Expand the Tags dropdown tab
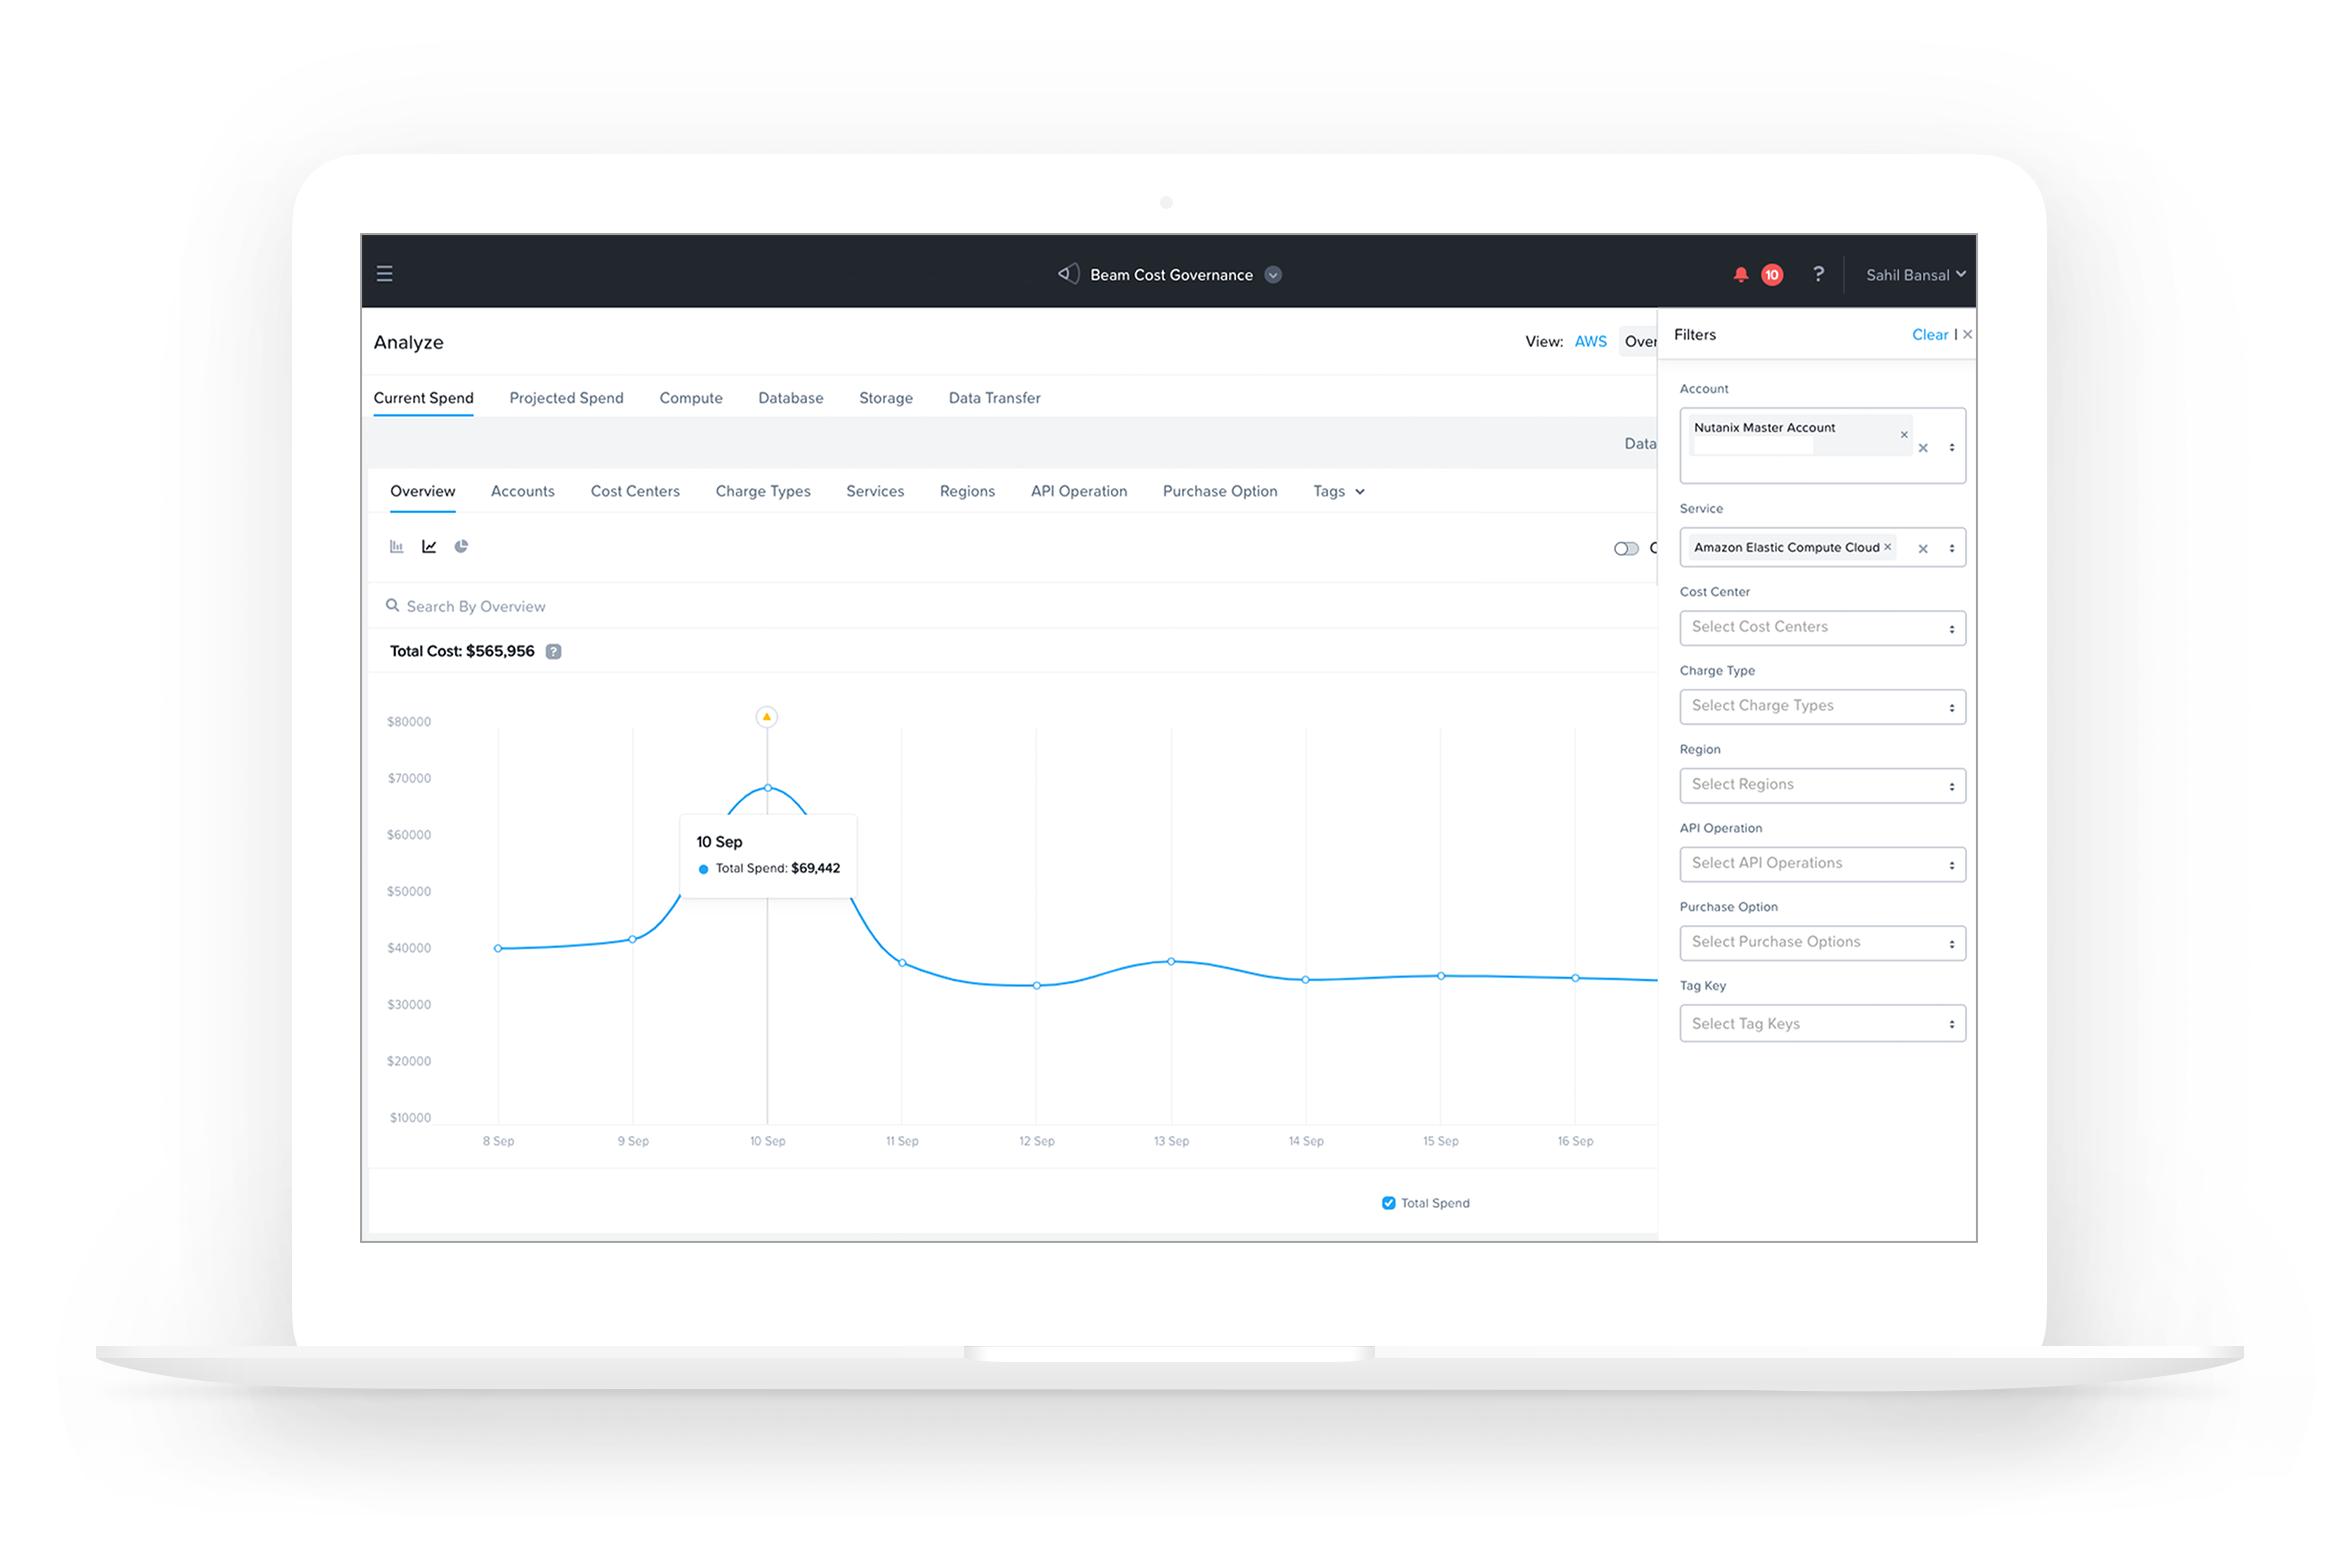 1338,492
